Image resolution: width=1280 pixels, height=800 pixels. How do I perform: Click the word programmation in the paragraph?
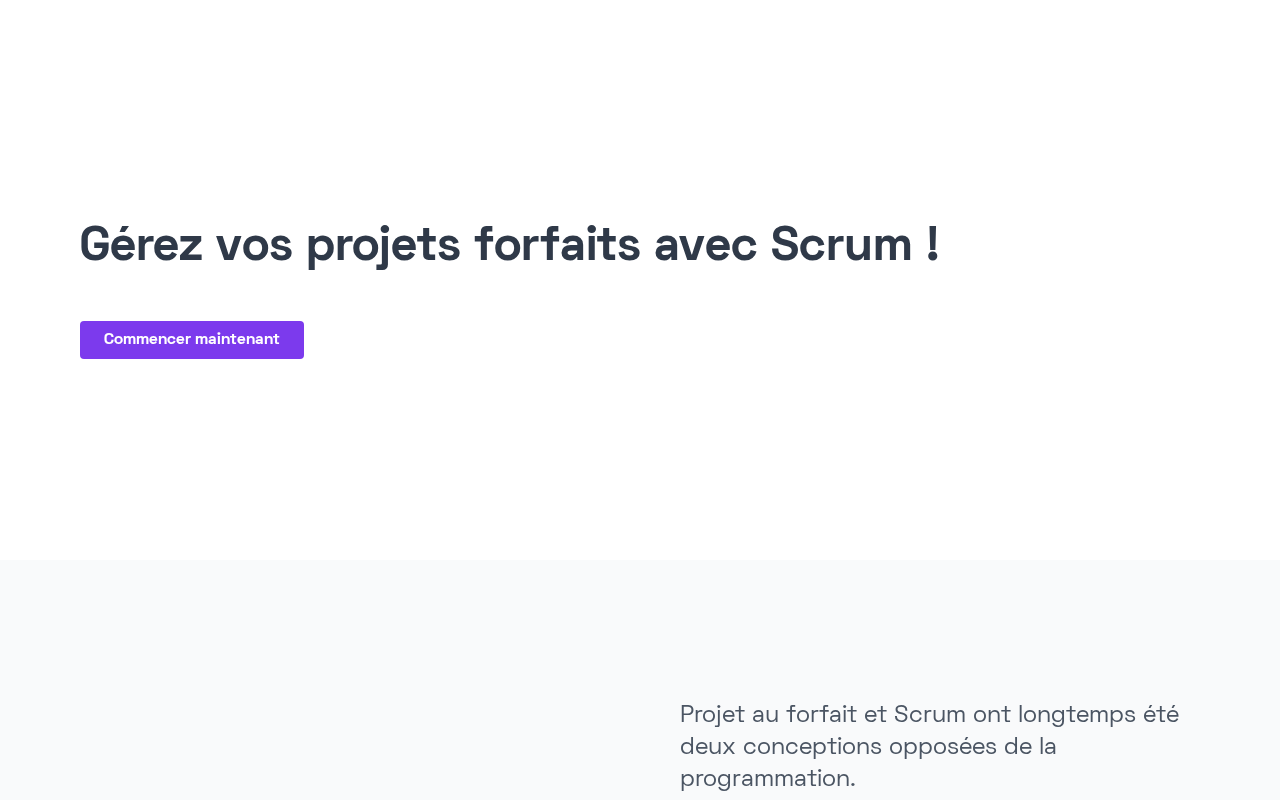tap(765, 779)
